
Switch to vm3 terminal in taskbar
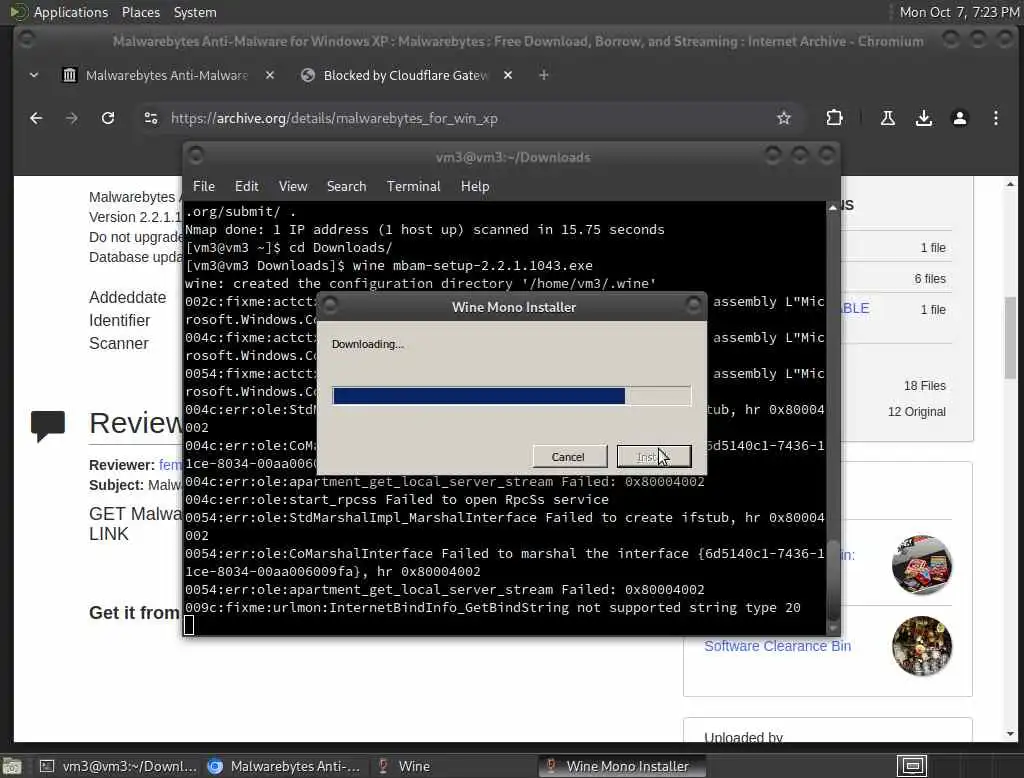[118, 766]
